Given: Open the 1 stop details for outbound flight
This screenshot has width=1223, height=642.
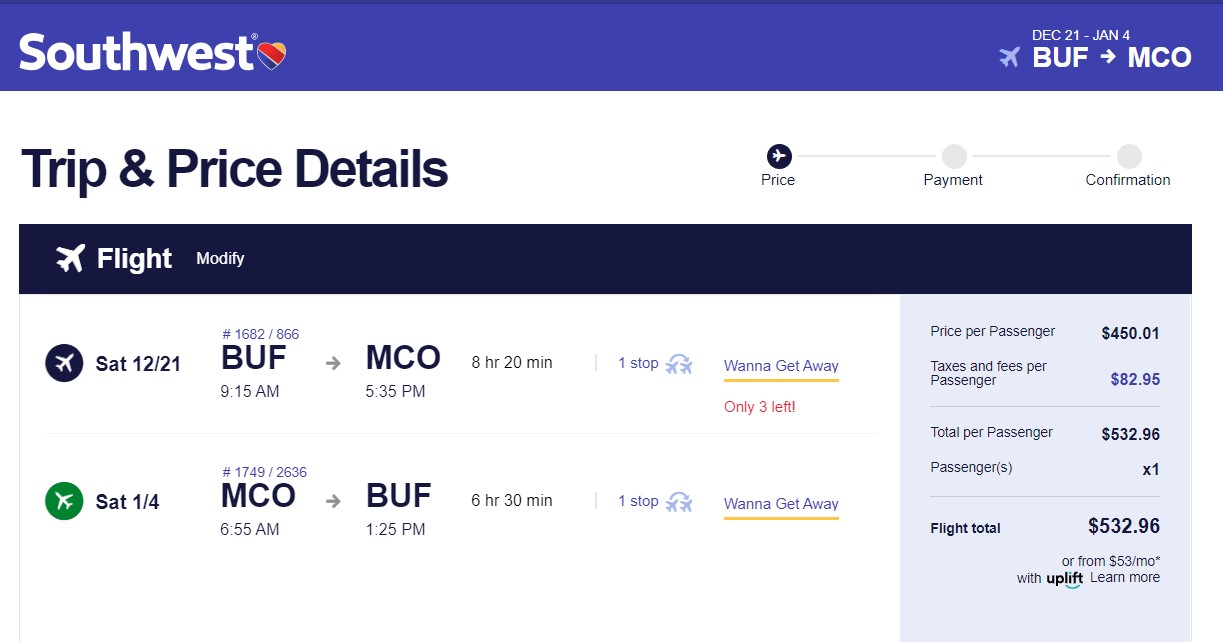Looking at the screenshot, I should click(x=638, y=363).
